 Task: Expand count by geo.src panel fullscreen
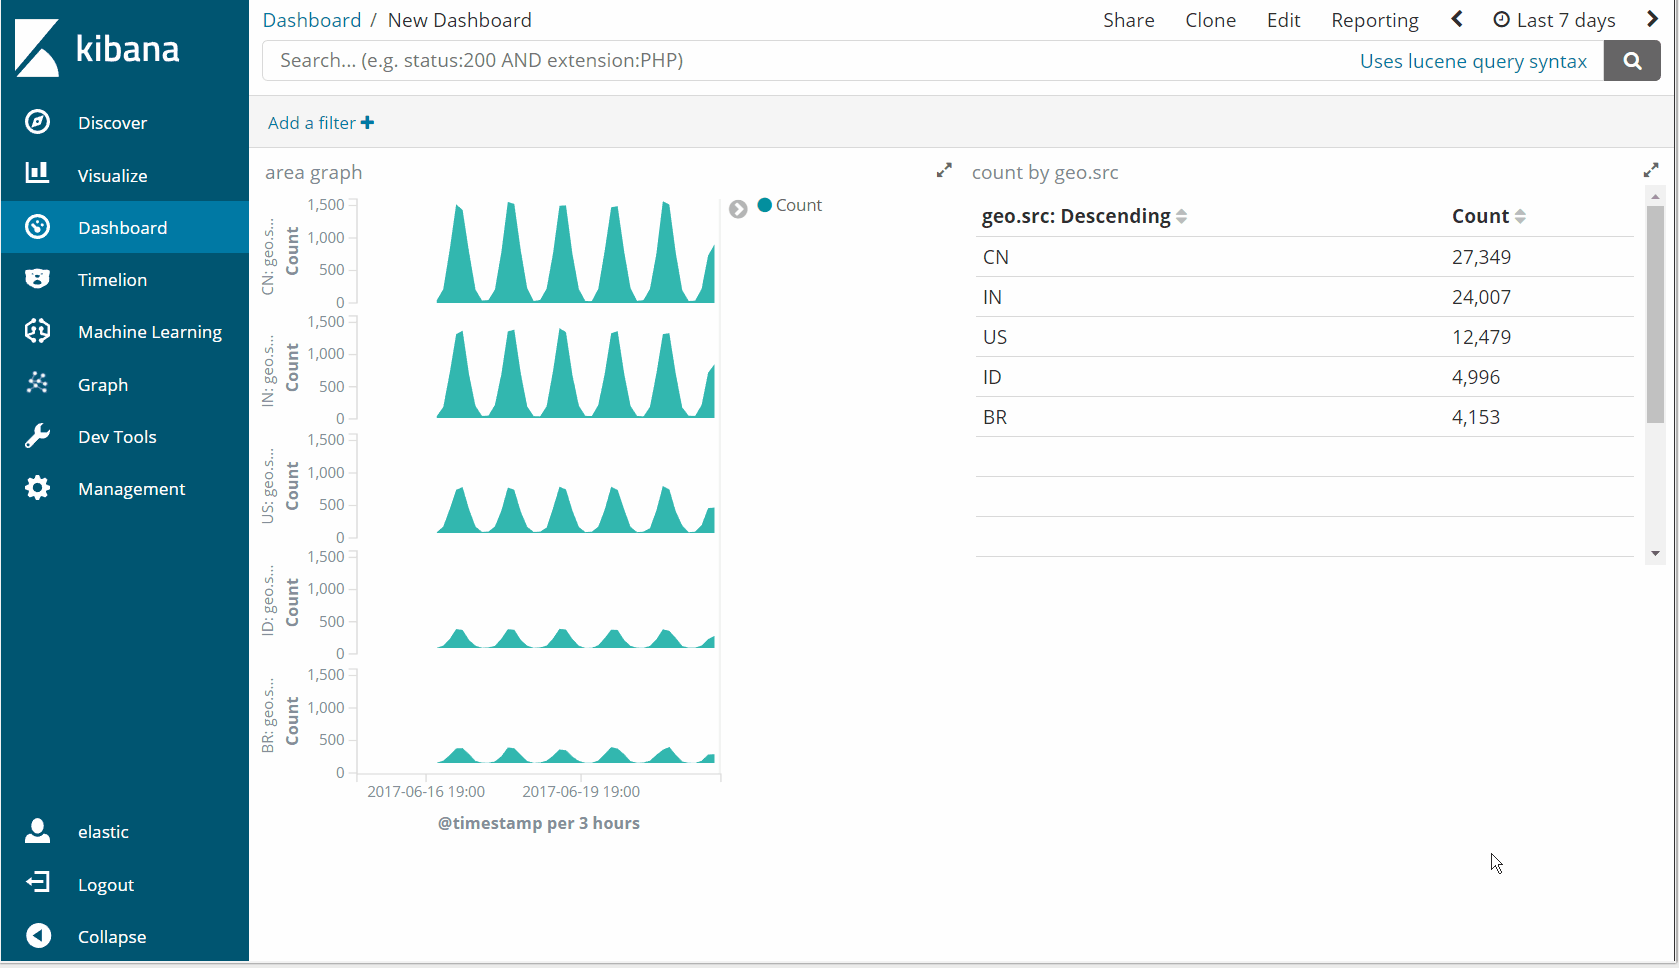1651,171
